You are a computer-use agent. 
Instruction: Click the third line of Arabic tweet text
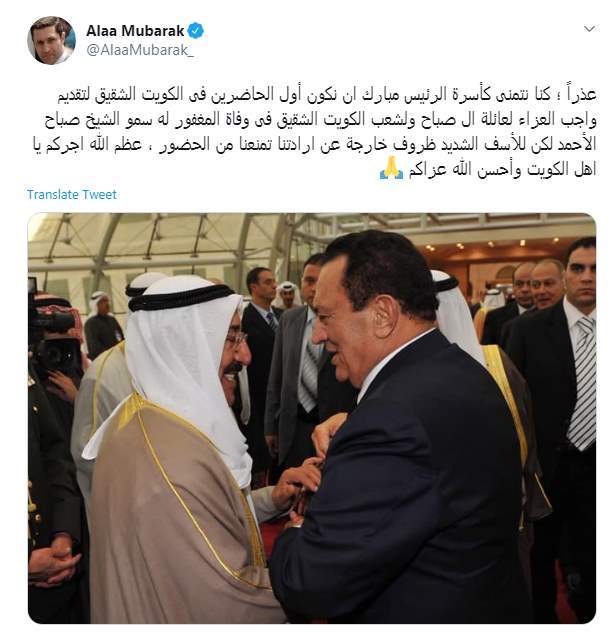314,144
